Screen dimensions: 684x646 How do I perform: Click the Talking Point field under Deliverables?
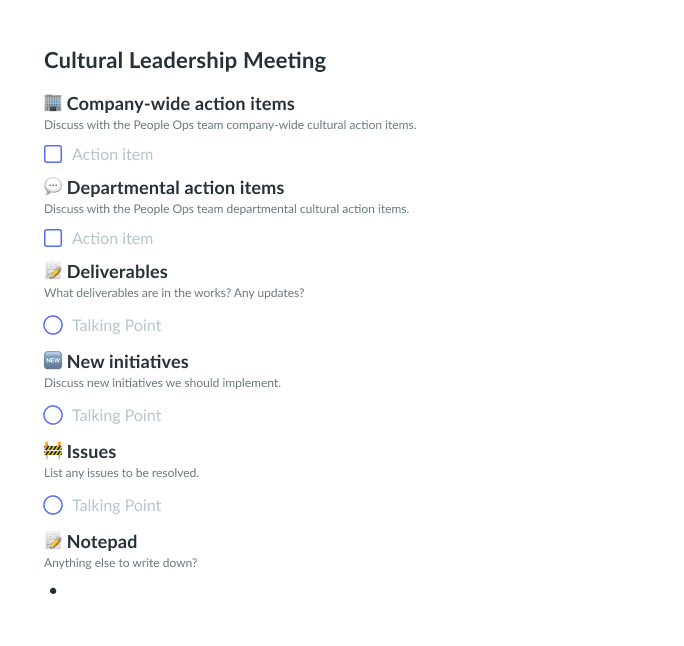tap(116, 326)
